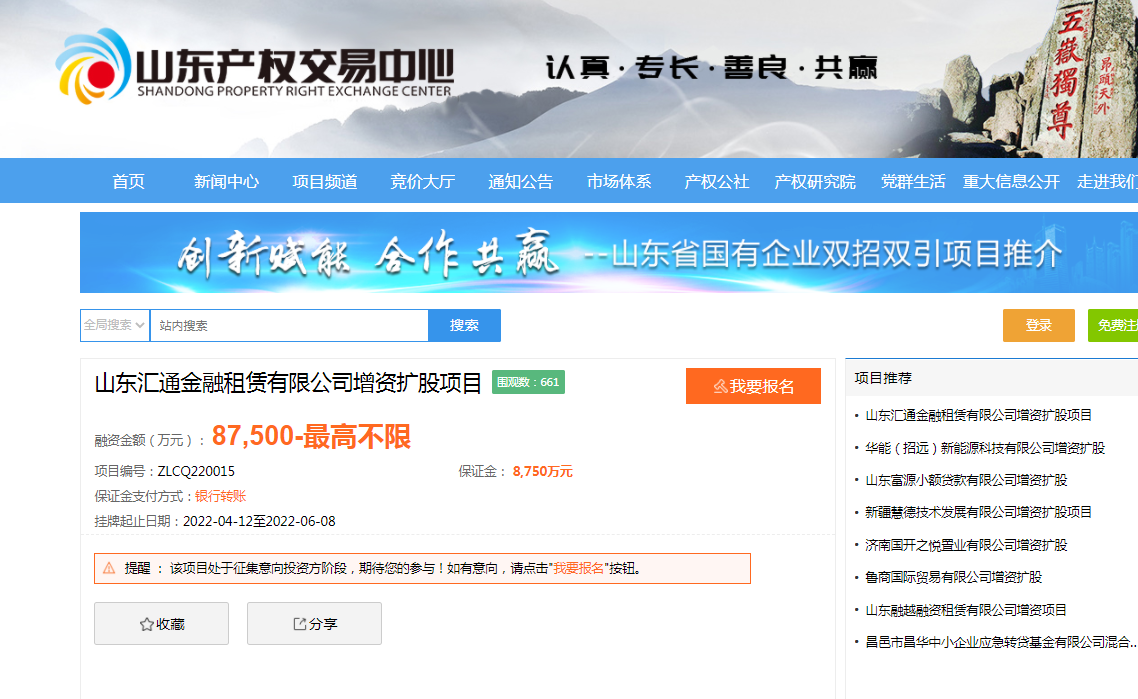Screen dimensions: 1138x699
Task: Open the 通知公告 menu
Action: point(520,181)
